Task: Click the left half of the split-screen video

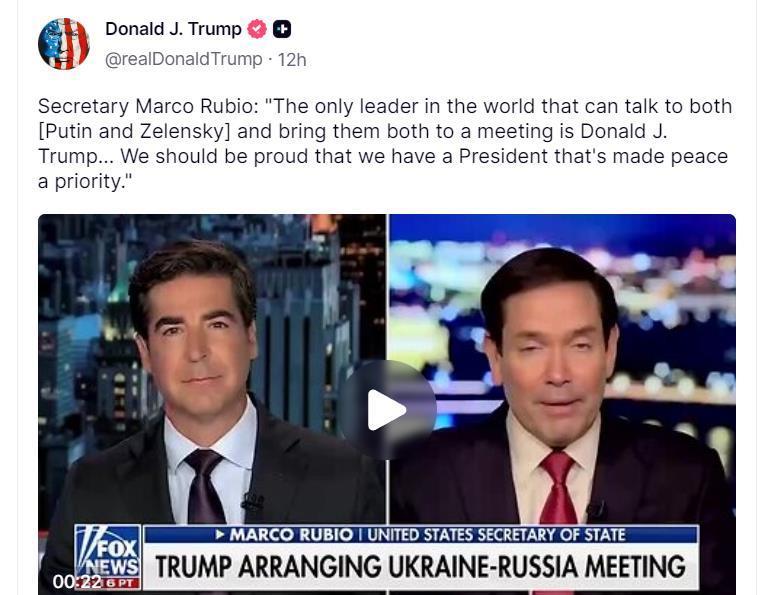Action: 212,404
